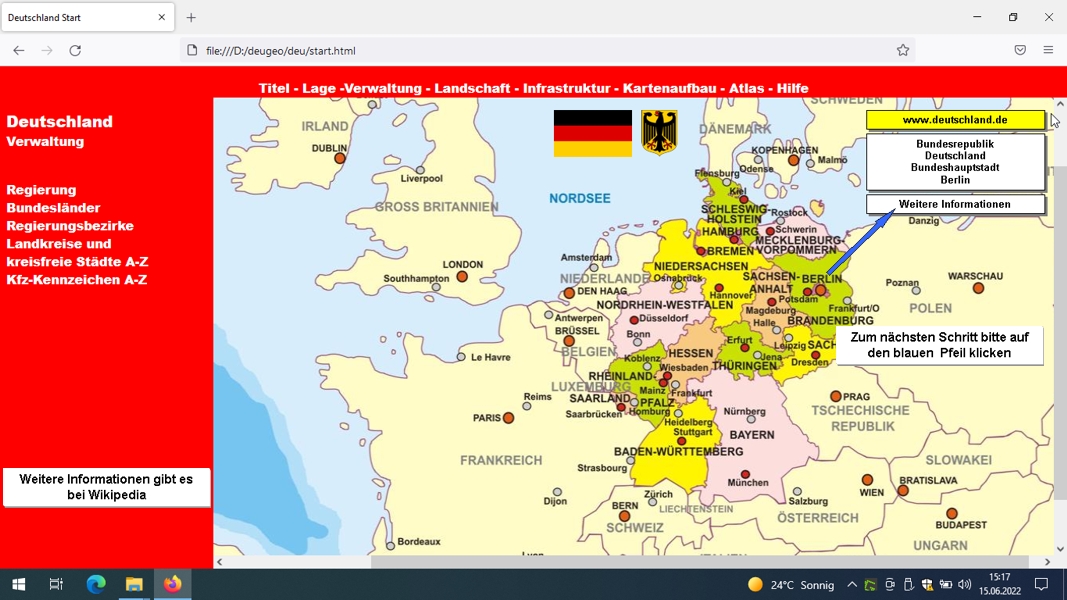Click the horizontal scrollbar right arrow
The width and height of the screenshot is (1067, 600).
click(x=1047, y=562)
